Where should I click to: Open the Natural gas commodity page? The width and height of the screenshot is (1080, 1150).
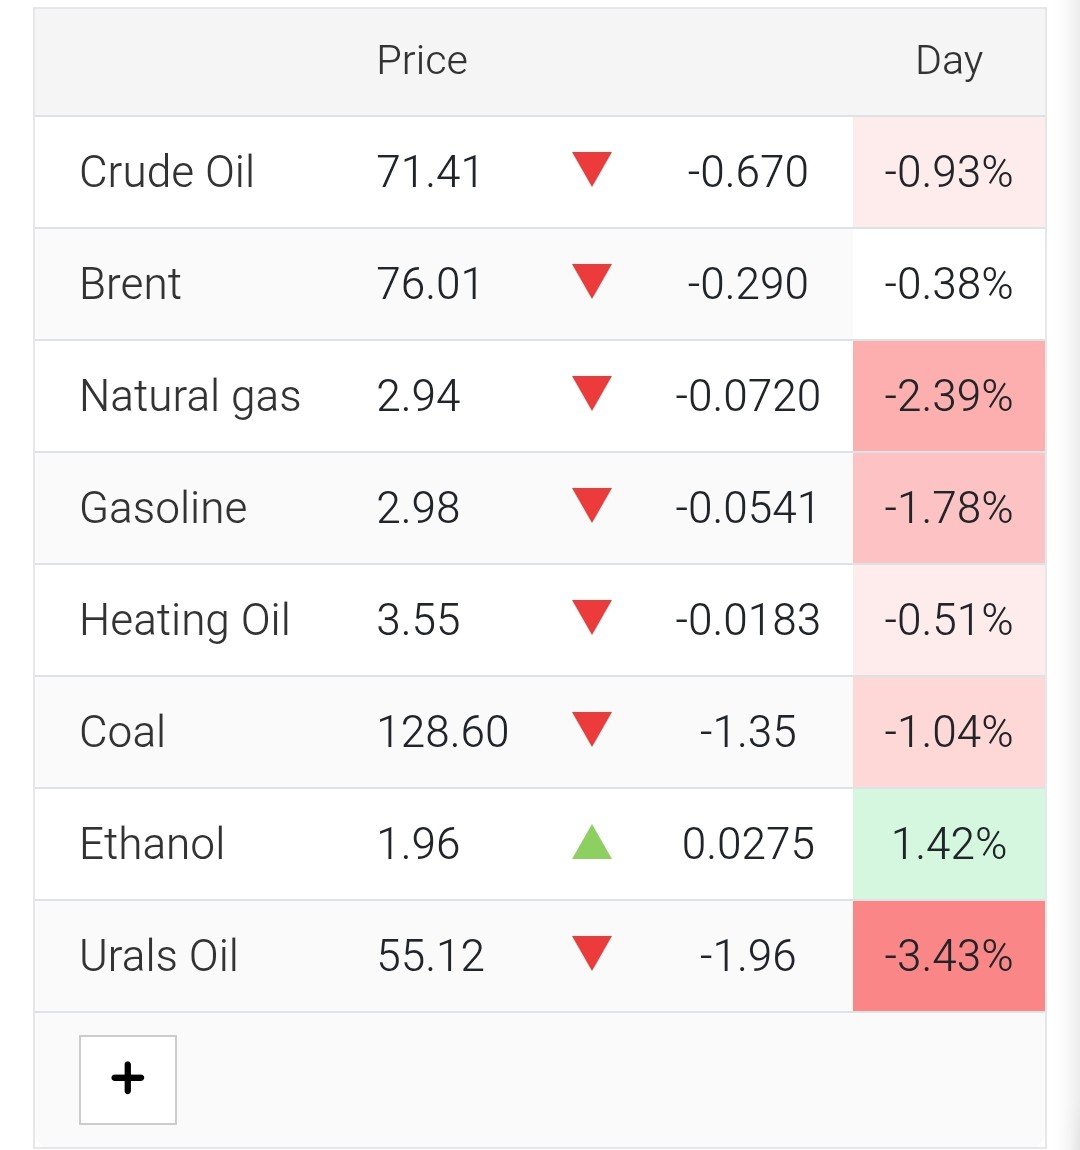[x=190, y=397]
